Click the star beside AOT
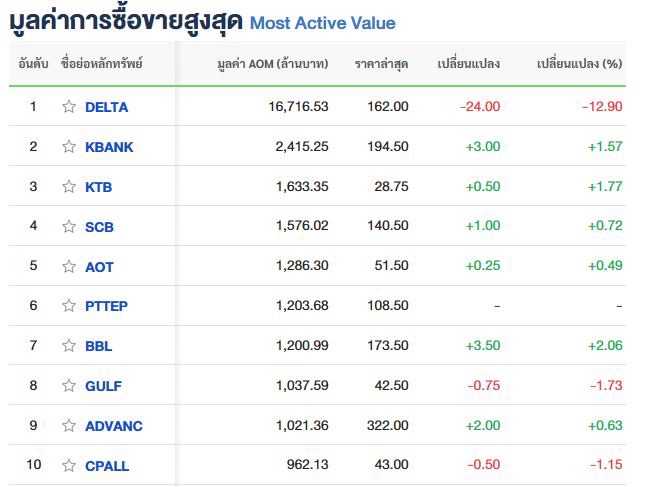Viewport: 646px width, 487px height. [x=69, y=267]
